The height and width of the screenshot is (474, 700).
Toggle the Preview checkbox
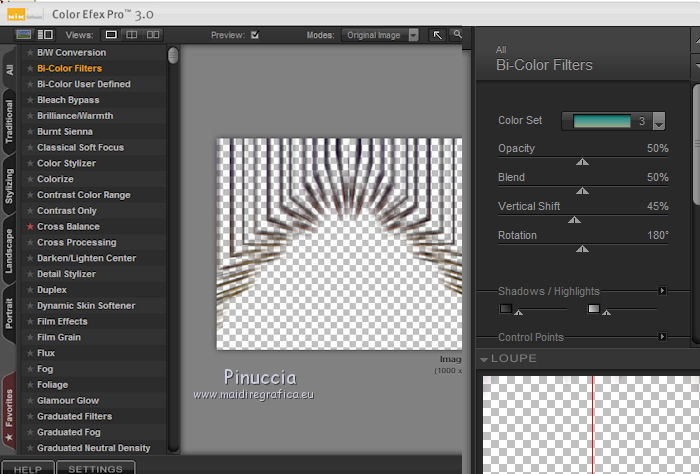click(255, 35)
